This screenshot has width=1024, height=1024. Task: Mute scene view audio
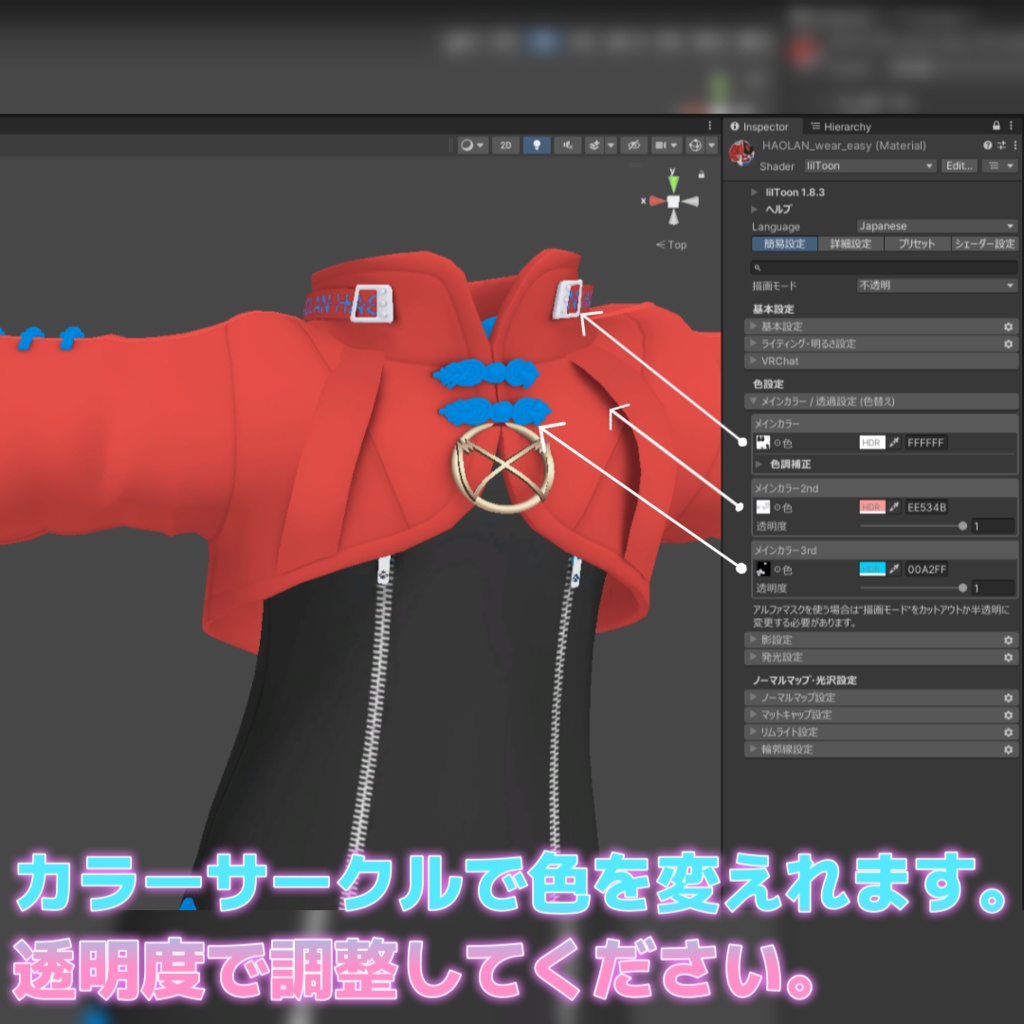tap(568, 145)
